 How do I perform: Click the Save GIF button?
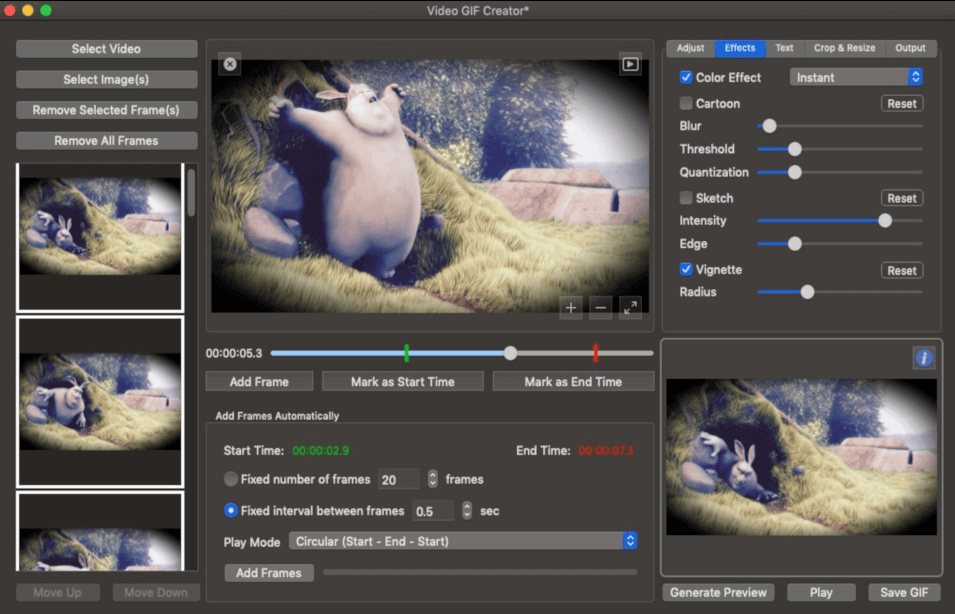pyautogui.click(x=904, y=592)
